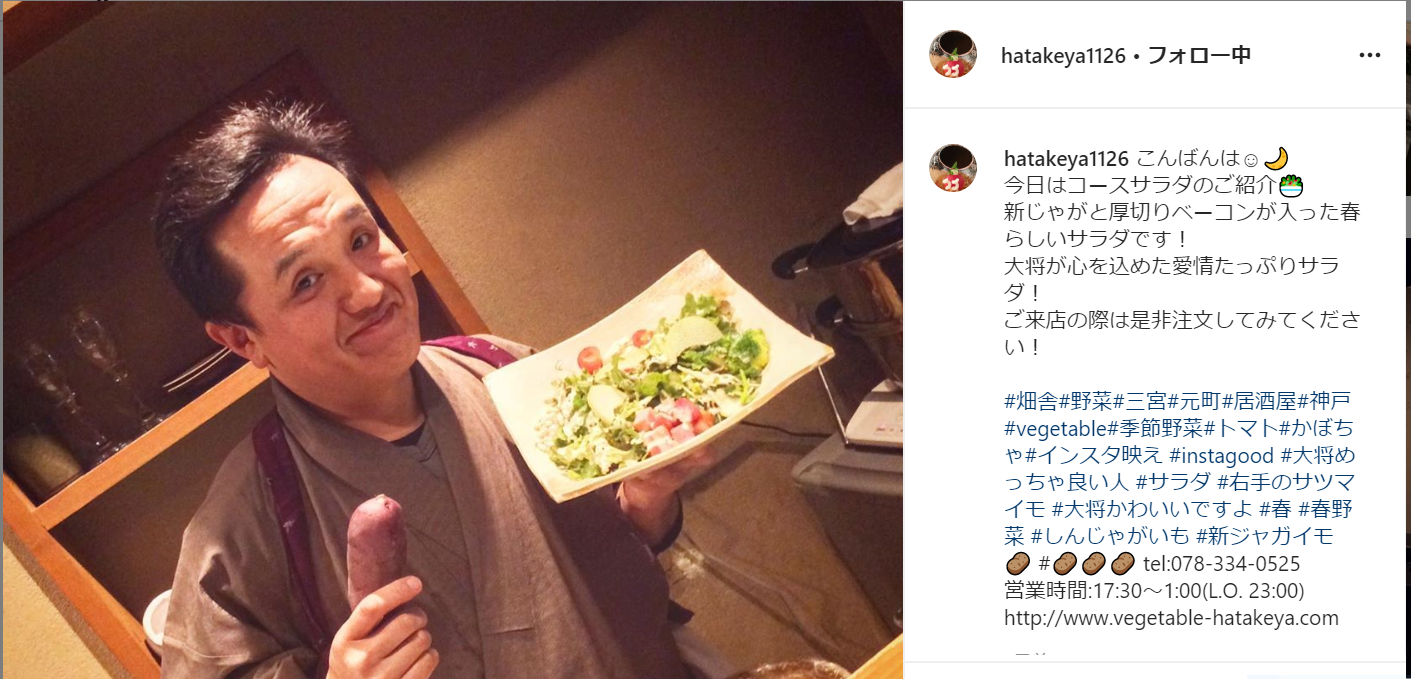The height and width of the screenshot is (679, 1411).
Task: Click the フォロー中 following button
Action: 1199,55
